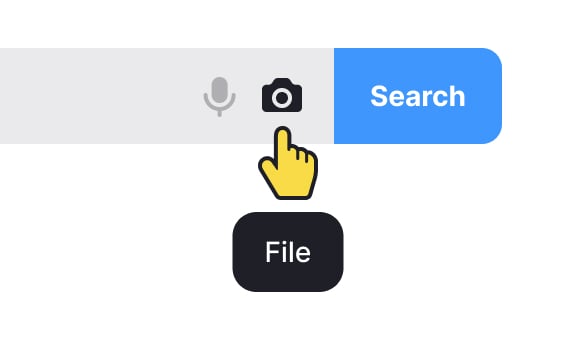Viewport: 576px width, 360px height.
Task: Activate voice input microphone
Action: tap(220, 96)
